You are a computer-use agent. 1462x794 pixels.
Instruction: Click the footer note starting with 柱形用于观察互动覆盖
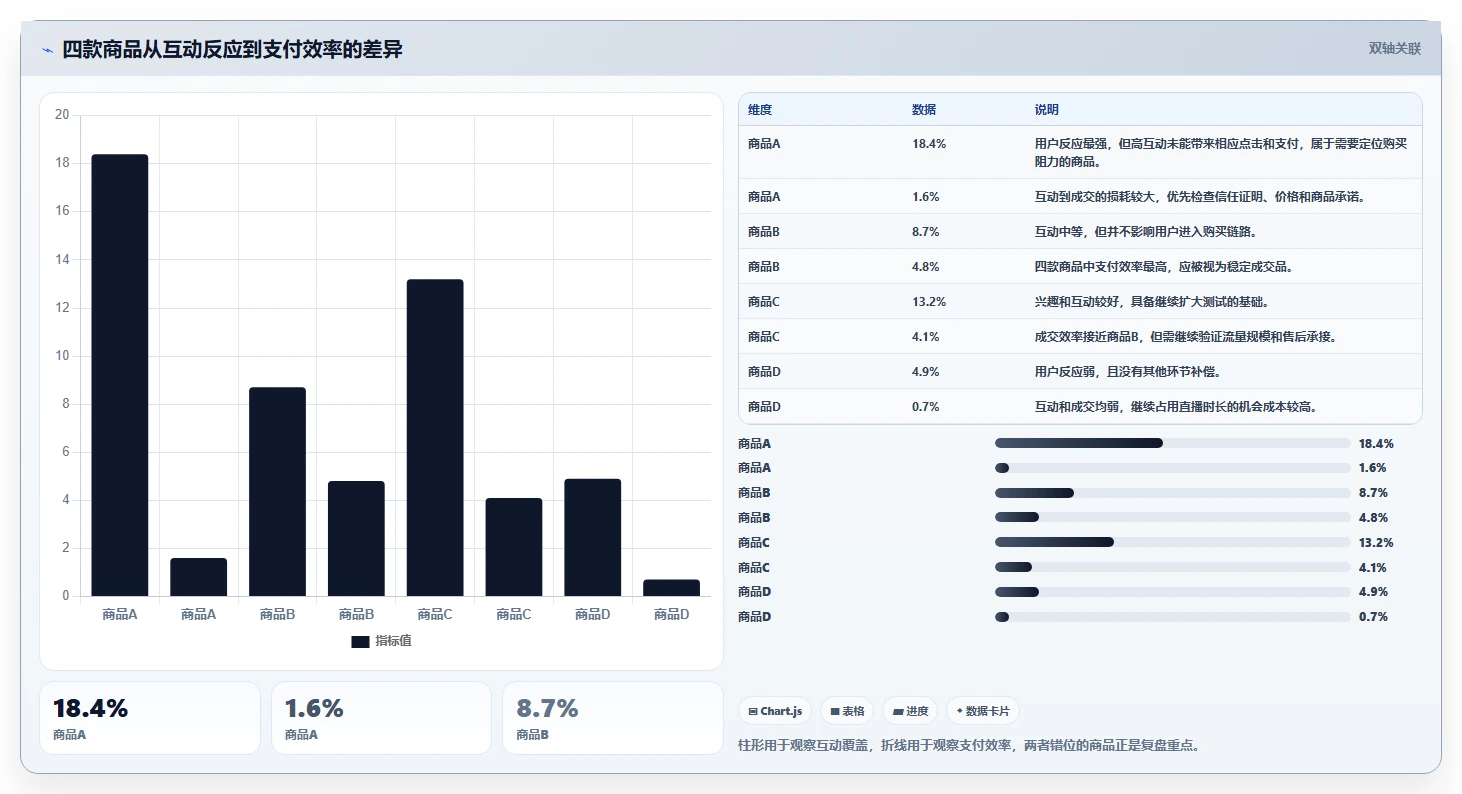(969, 745)
